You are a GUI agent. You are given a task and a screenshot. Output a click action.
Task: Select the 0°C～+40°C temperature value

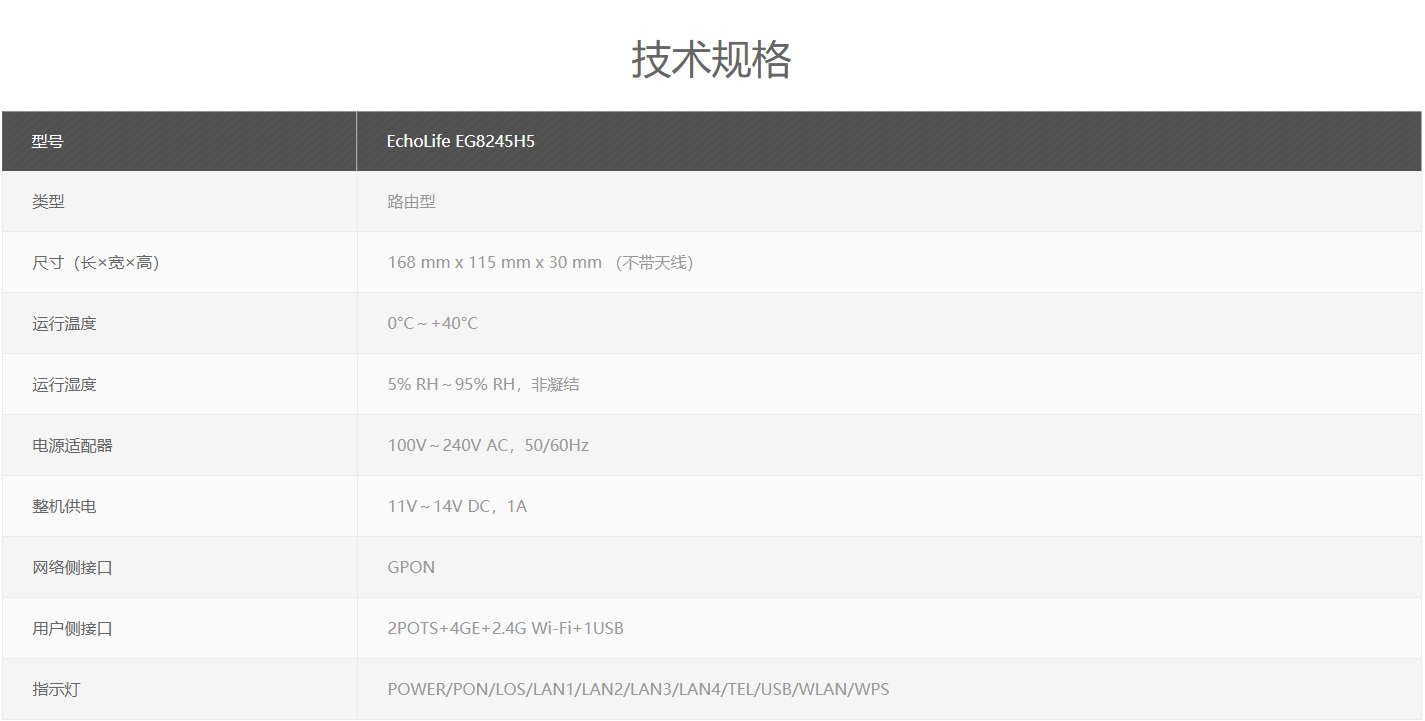point(432,324)
